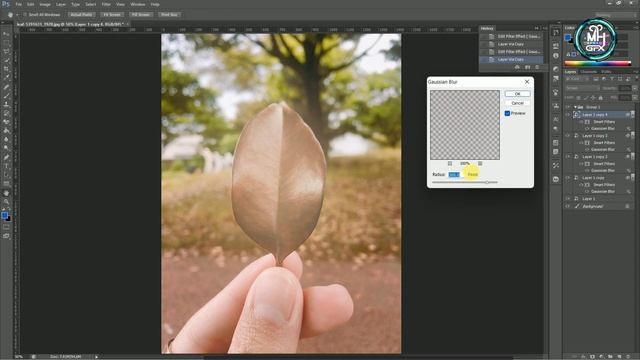Screen dimensions: 640x360
Task: Toggle visibility of Layer 1 copy
Action: [568, 178]
